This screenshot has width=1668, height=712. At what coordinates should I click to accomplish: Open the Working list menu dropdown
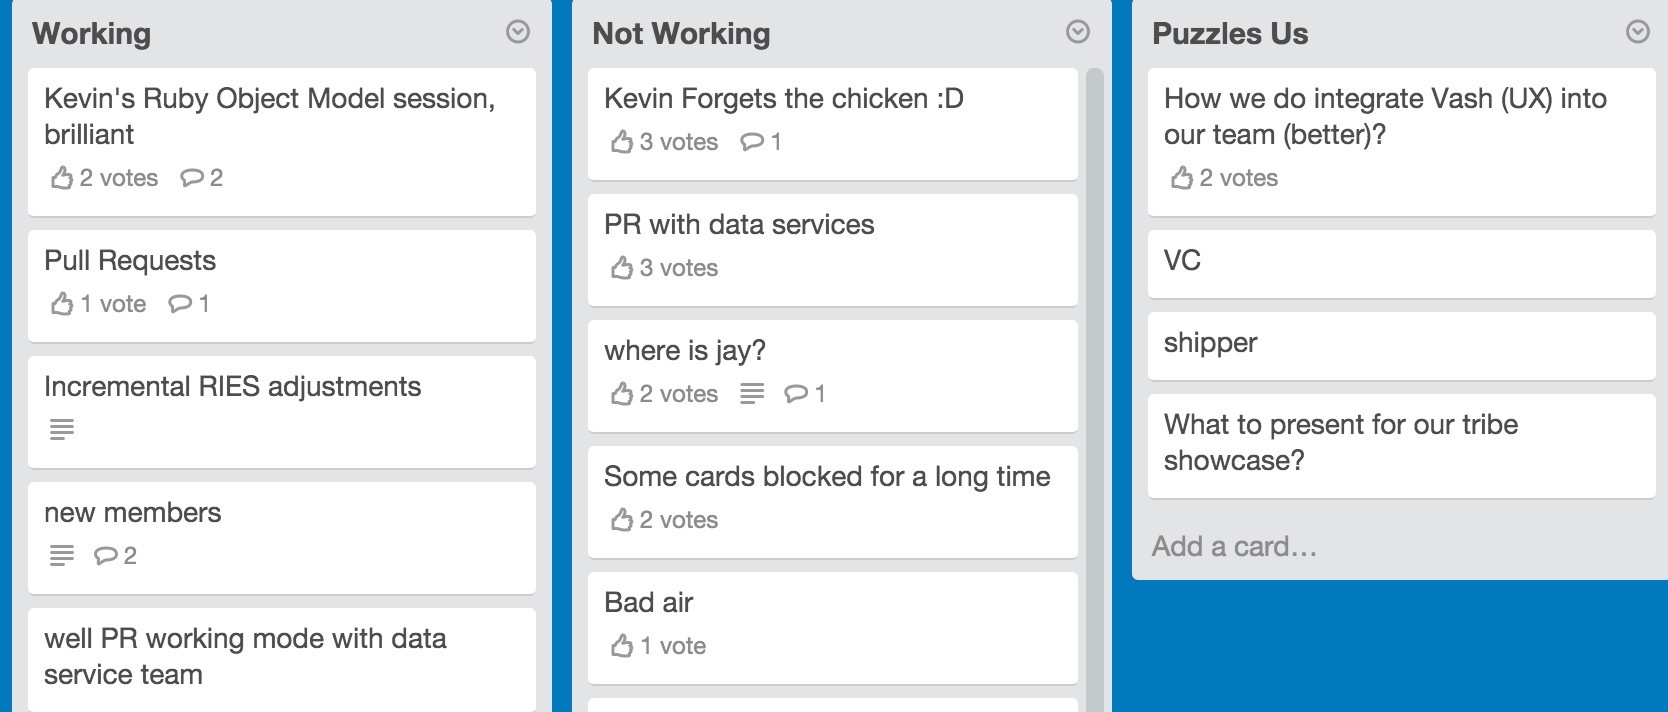point(518,32)
